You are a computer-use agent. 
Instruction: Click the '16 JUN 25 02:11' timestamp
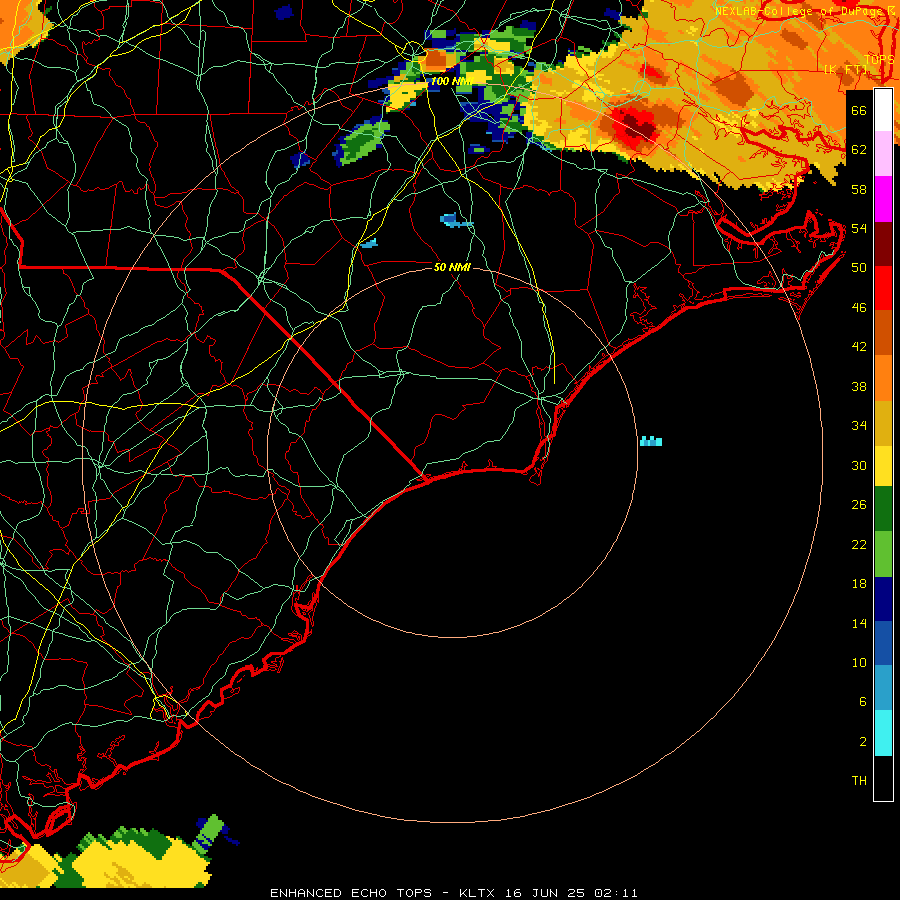click(x=571, y=893)
